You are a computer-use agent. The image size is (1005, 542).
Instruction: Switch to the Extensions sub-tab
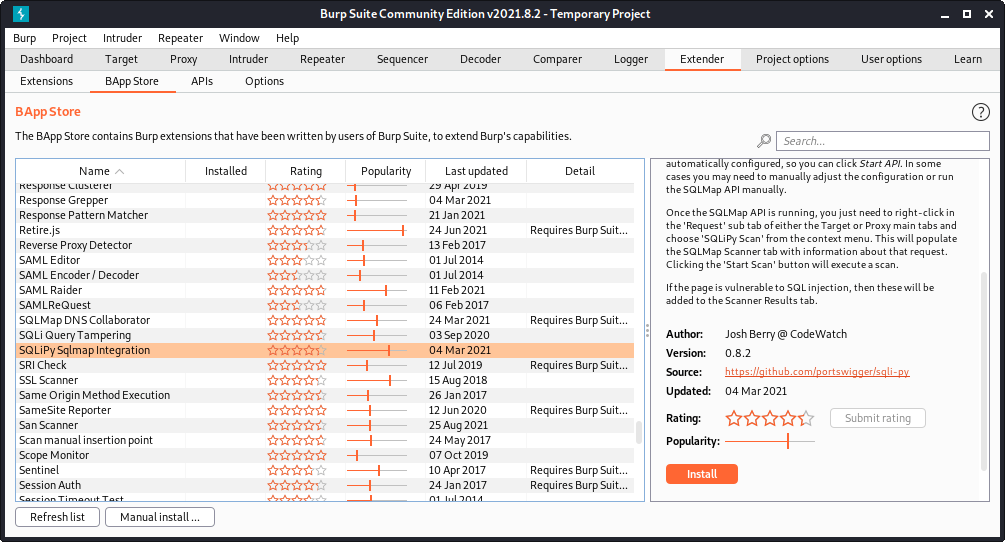(46, 81)
